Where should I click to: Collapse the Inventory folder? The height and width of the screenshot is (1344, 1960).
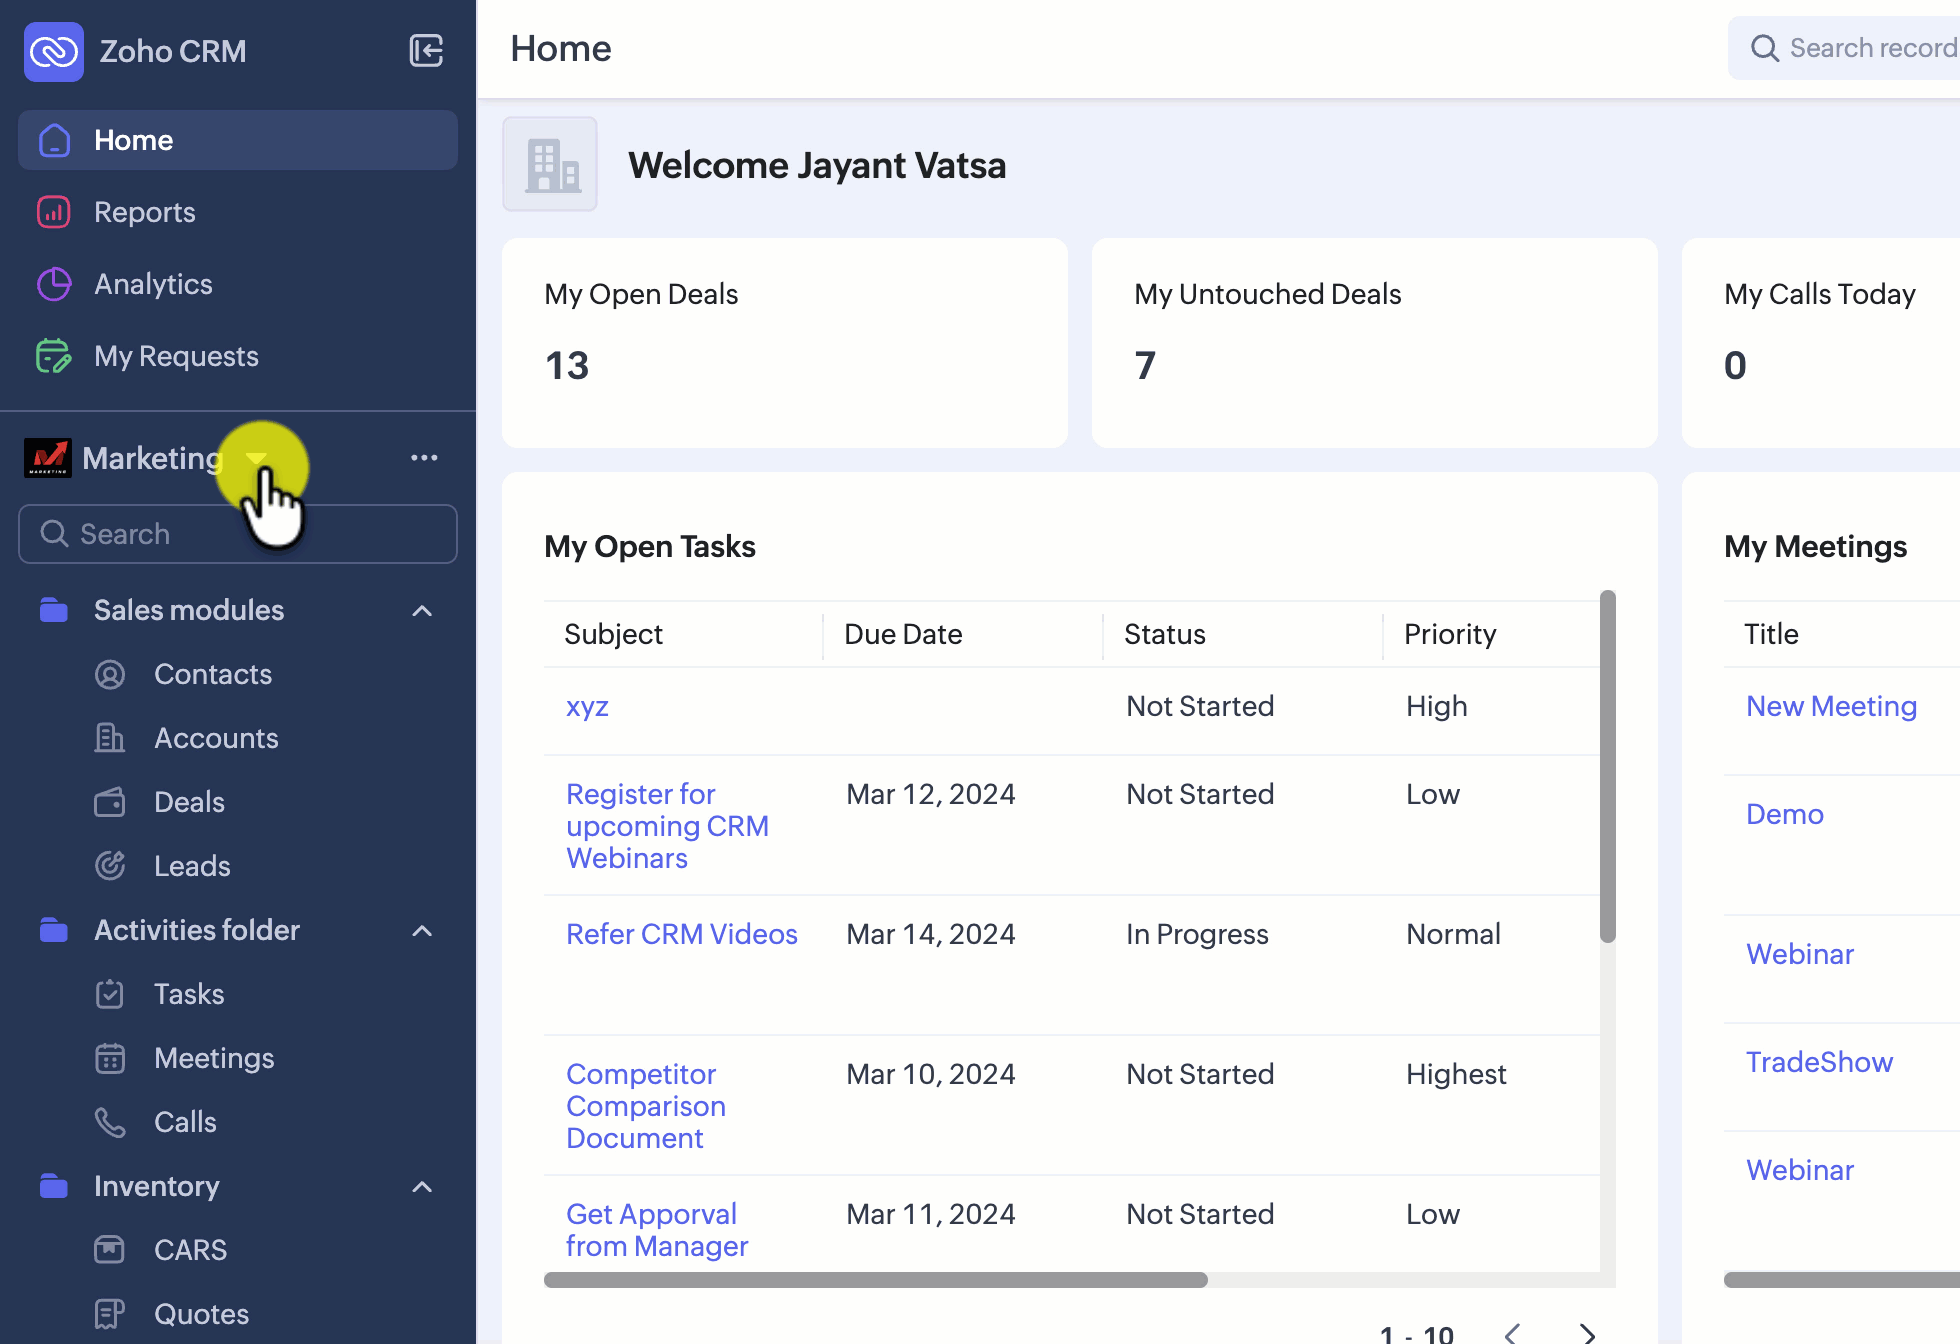pos(422,1187)
